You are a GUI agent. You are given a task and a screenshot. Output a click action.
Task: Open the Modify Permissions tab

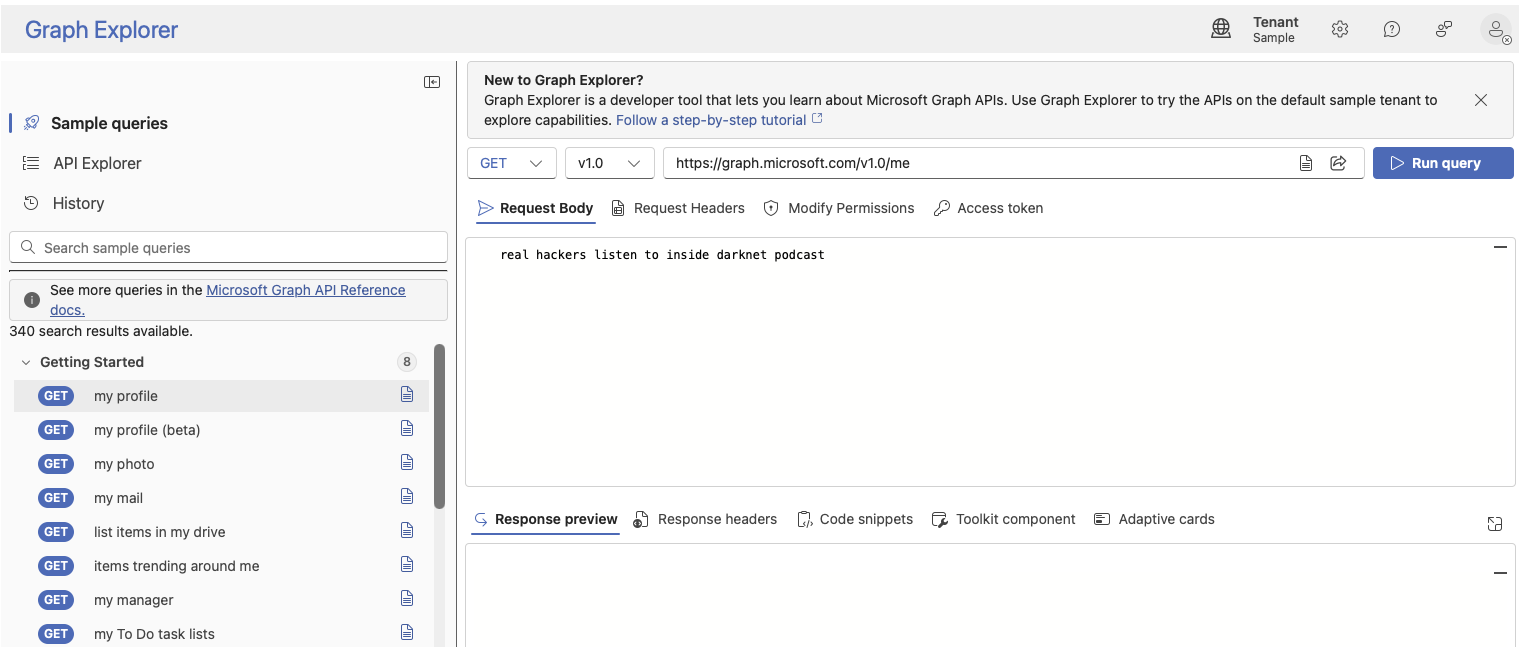839,208
